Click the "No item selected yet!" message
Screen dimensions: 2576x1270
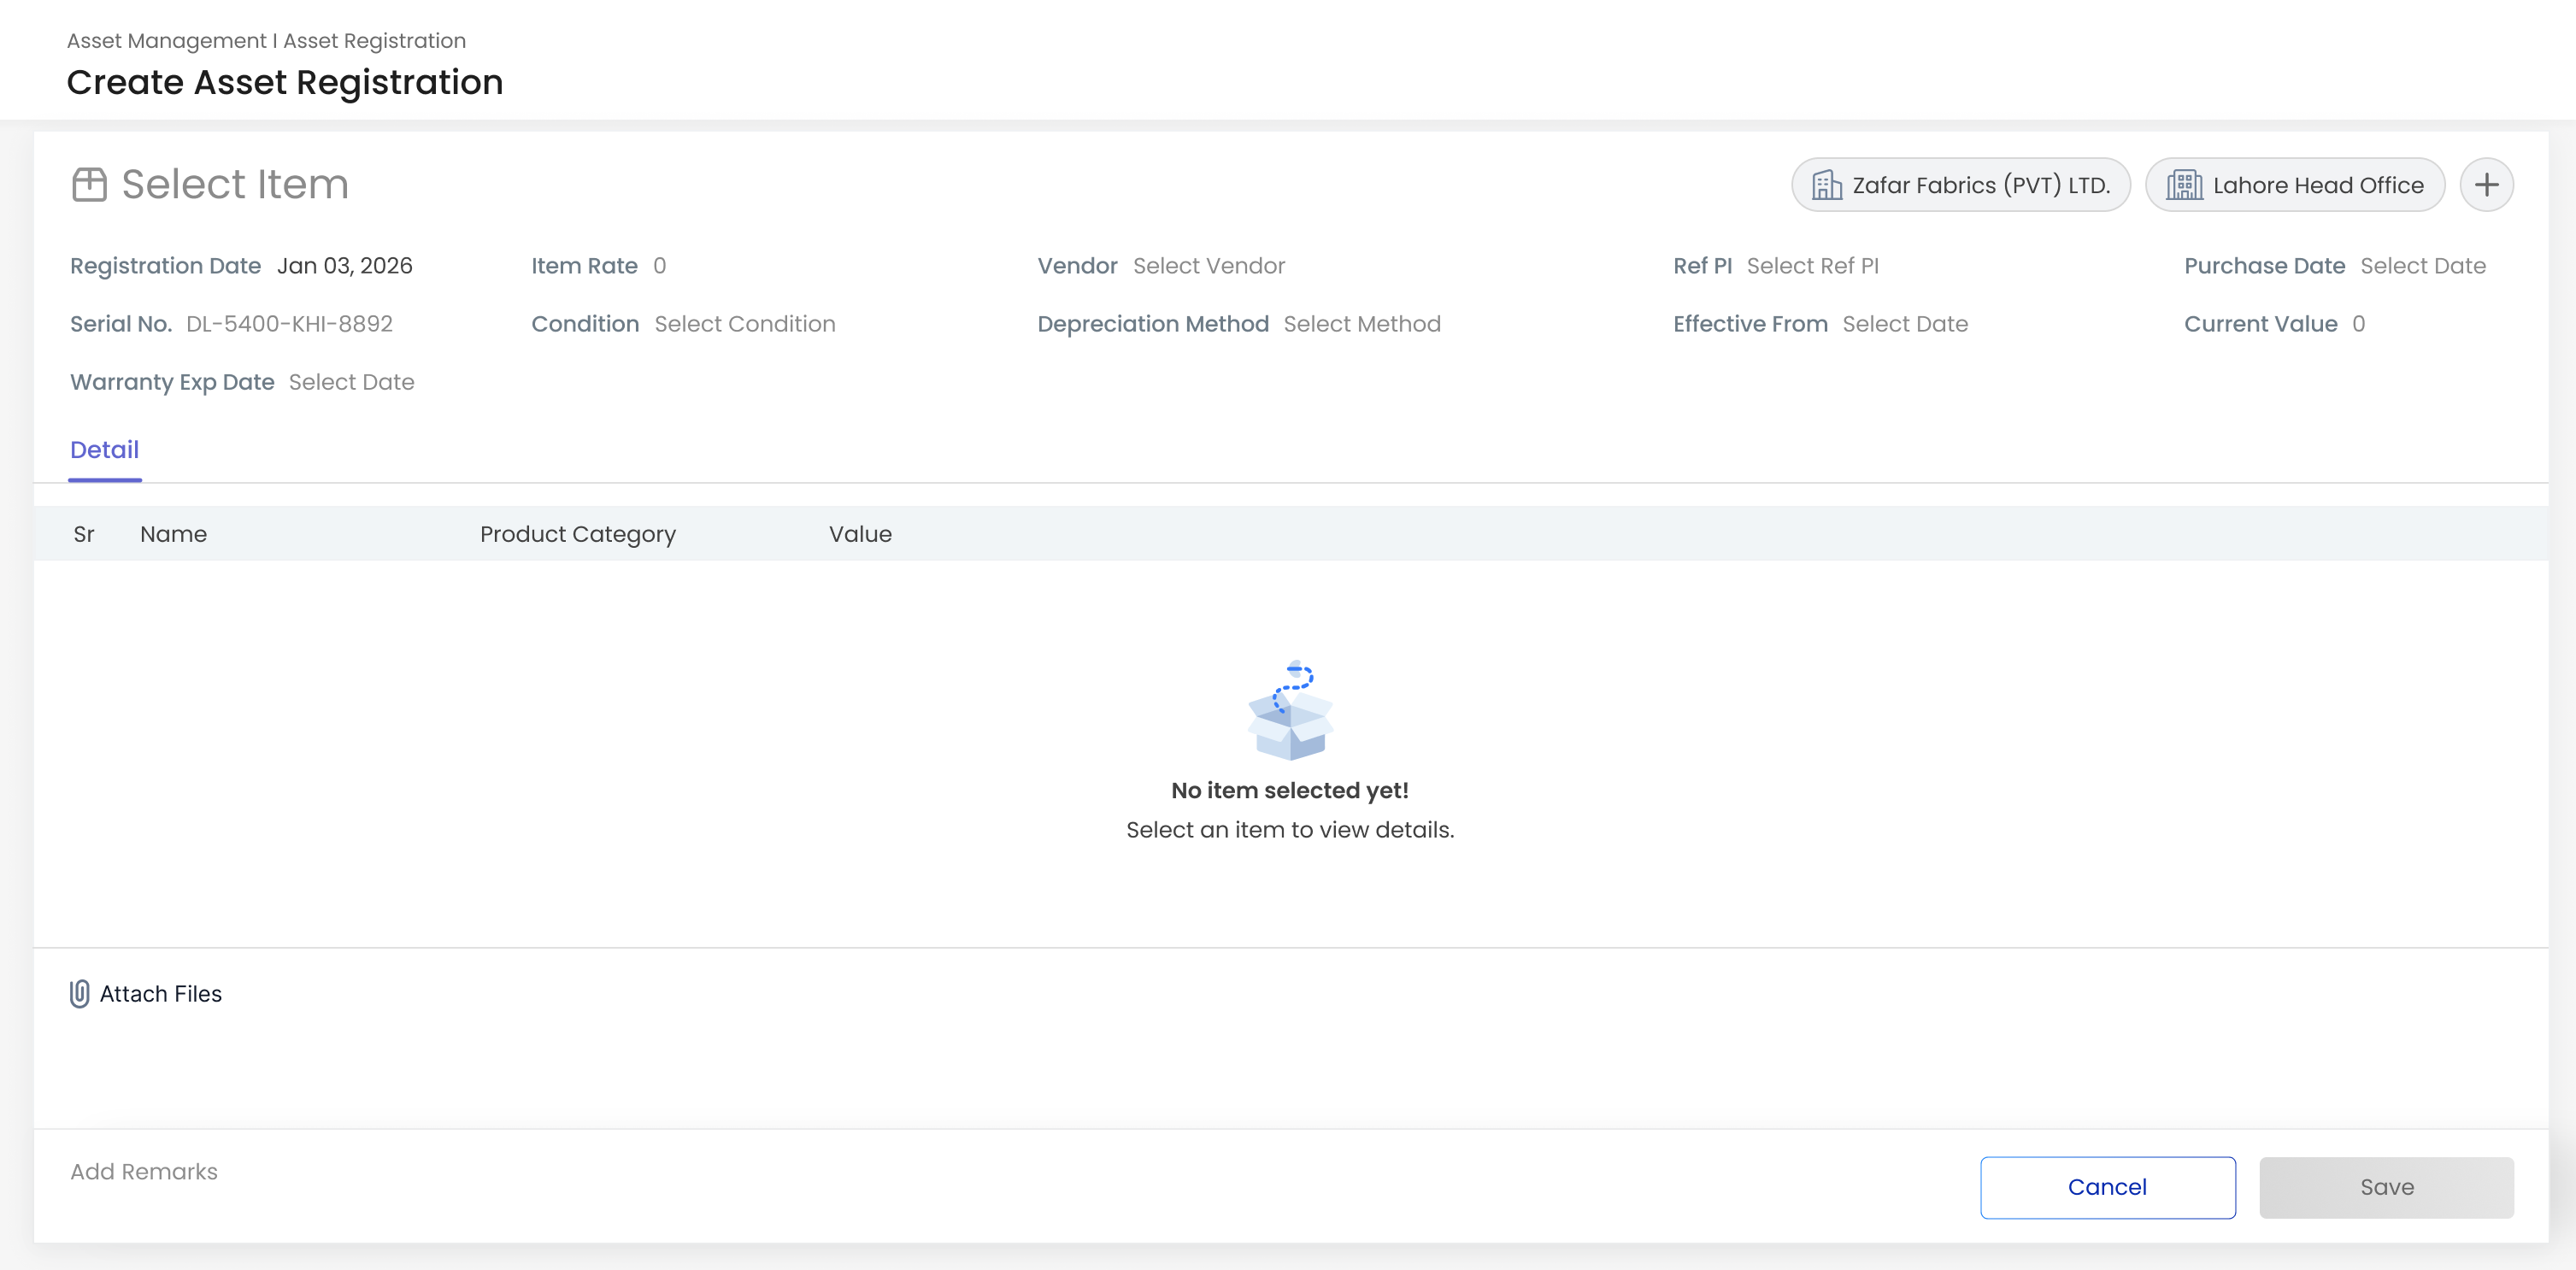[x=1290, y=790]
